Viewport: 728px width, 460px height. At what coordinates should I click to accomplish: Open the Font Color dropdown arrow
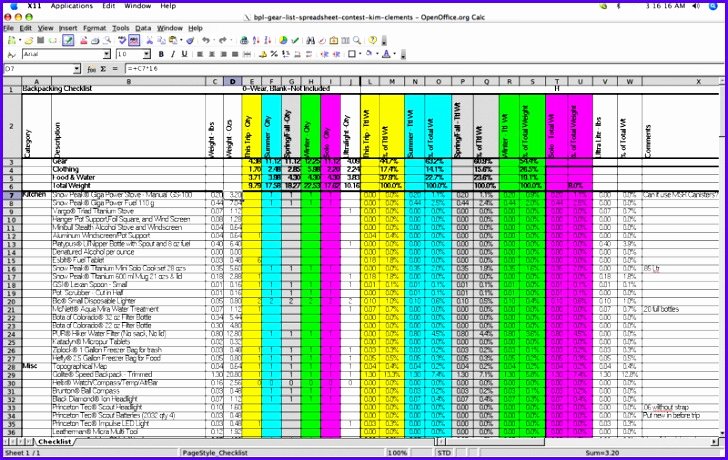(x=395, y=54)
